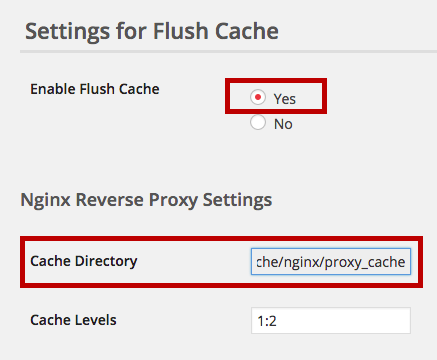Click the Nginx Reverse Proxy Settings heading

click(x=146, y=200)
